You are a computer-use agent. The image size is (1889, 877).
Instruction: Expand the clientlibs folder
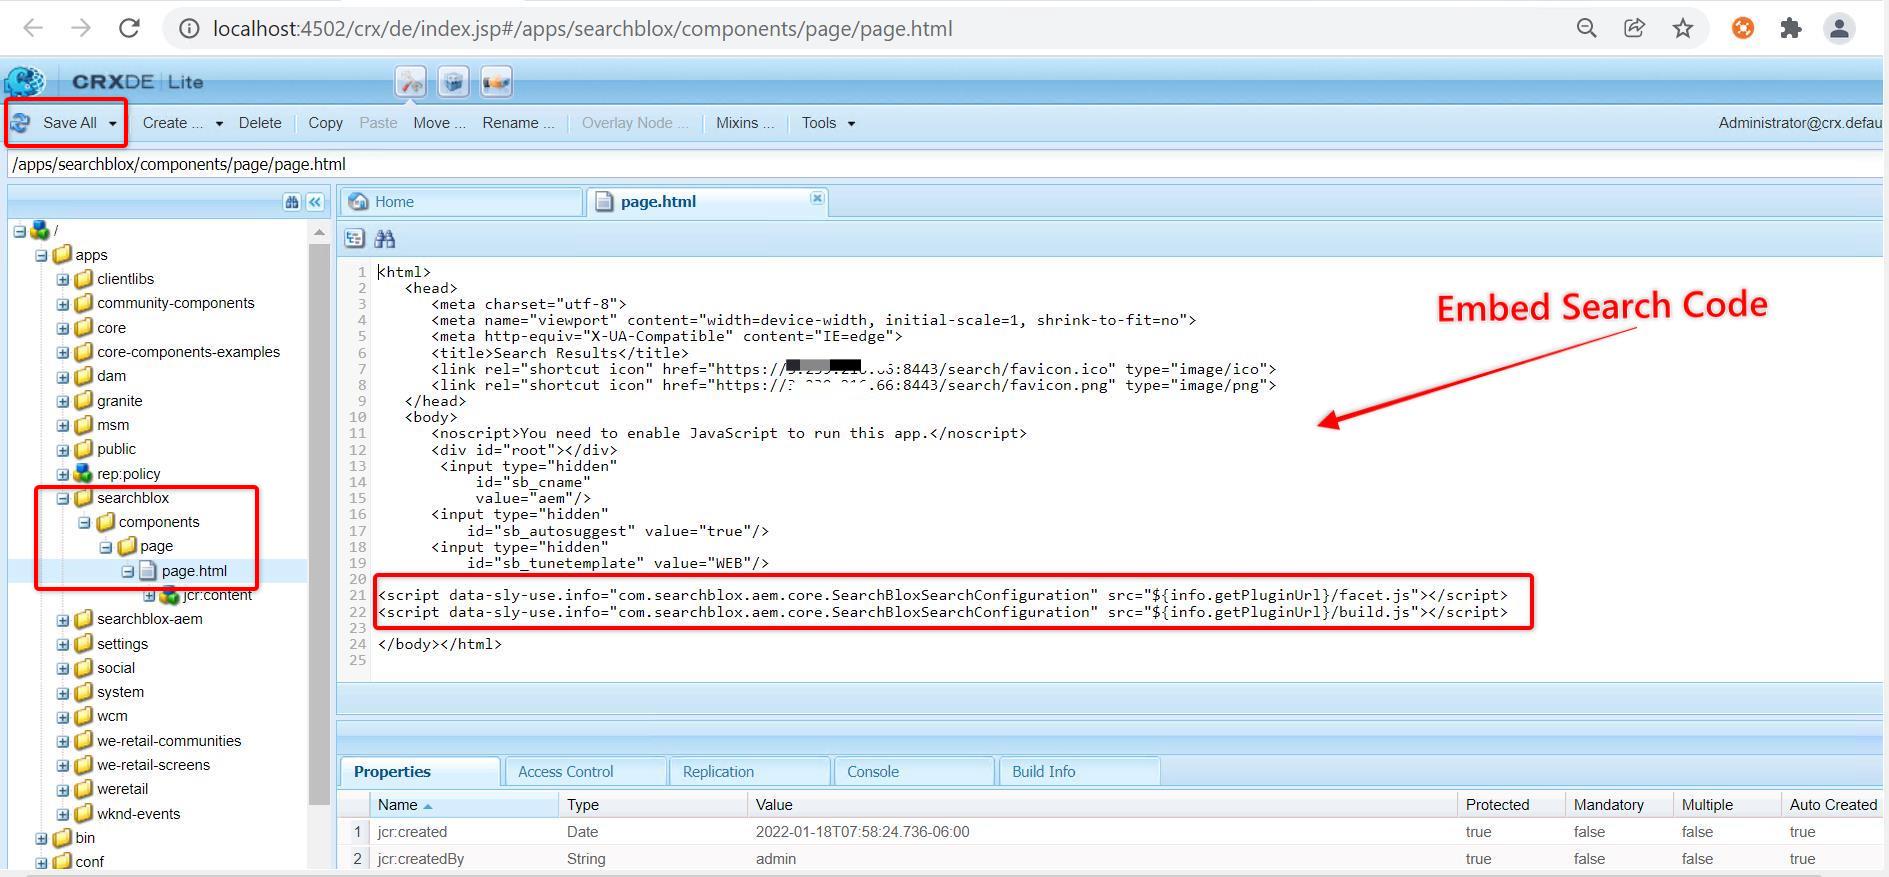(x=63, y=279)
